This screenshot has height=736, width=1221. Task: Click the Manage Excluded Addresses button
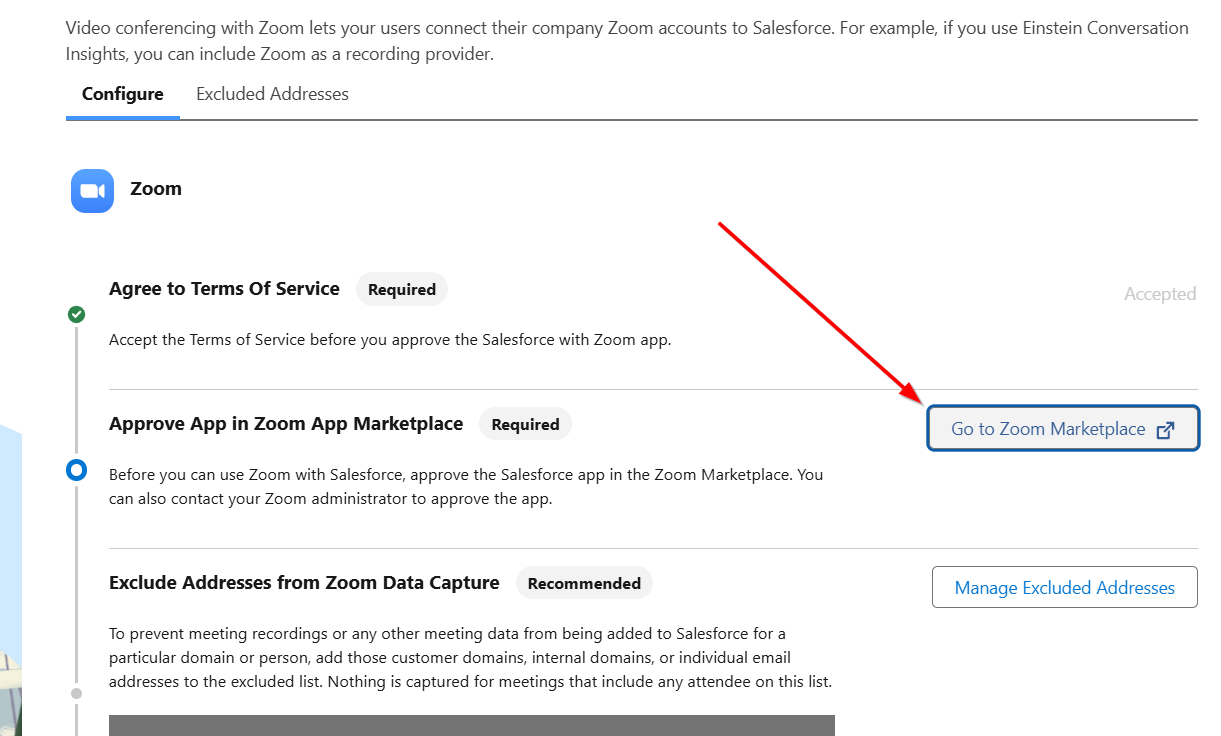(1064, 587)
